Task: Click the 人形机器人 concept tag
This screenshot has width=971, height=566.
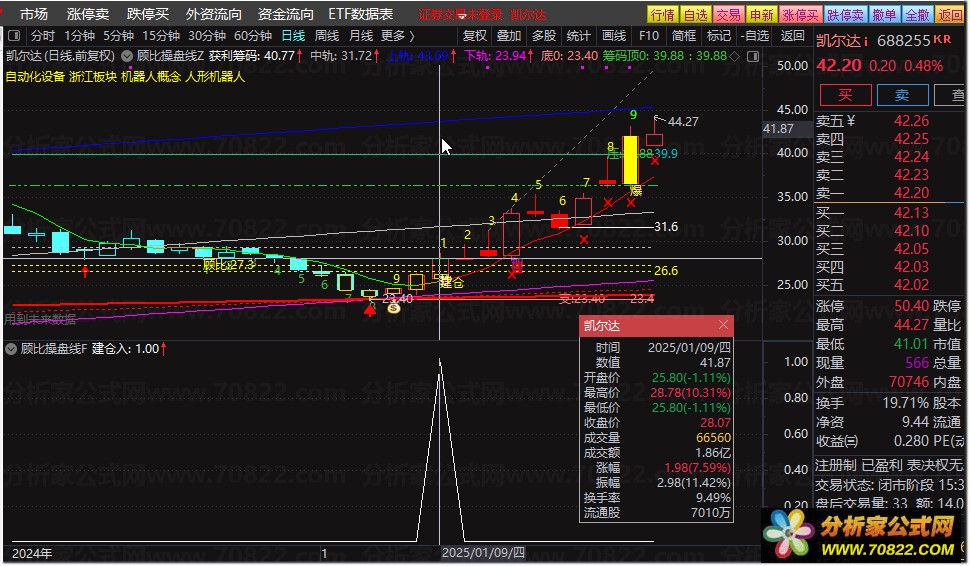Action: pyautogui.click(x=215, y=77)
